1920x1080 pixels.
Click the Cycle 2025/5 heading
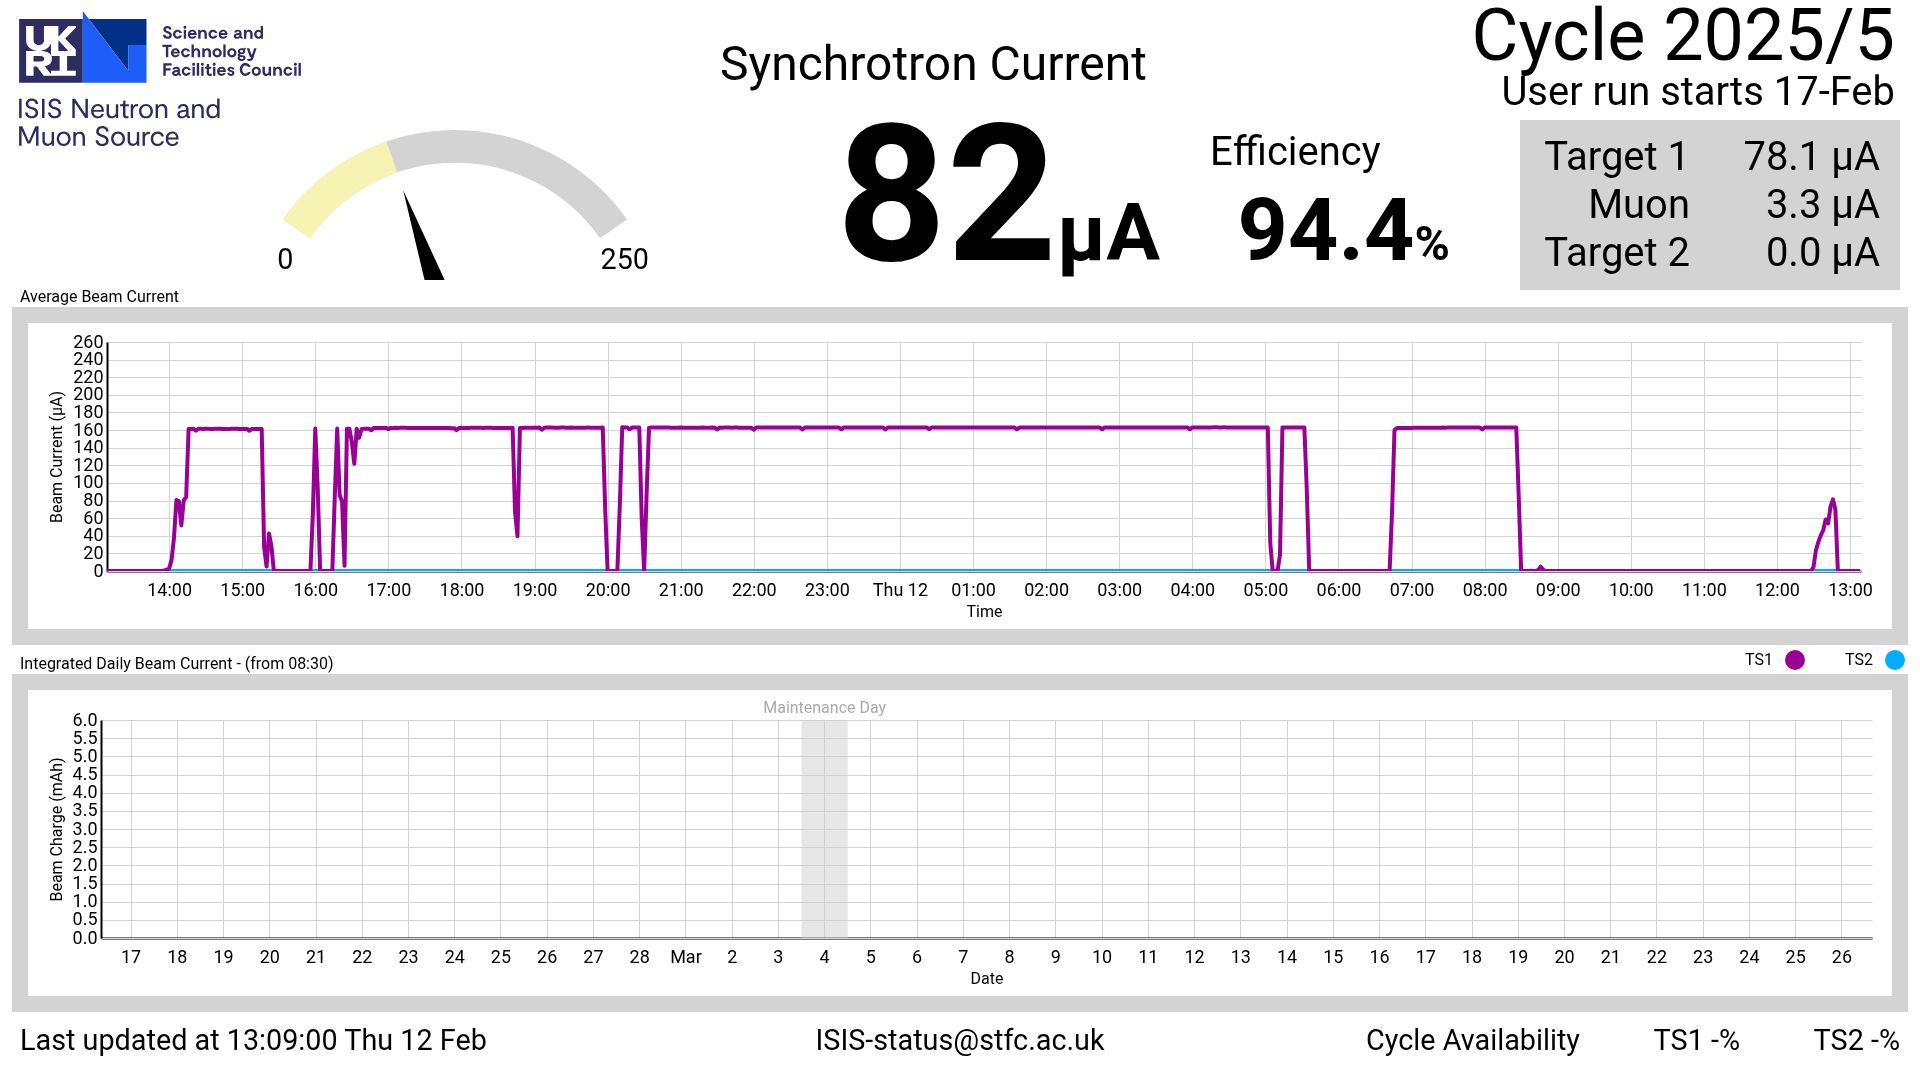tap(1682, 36)
